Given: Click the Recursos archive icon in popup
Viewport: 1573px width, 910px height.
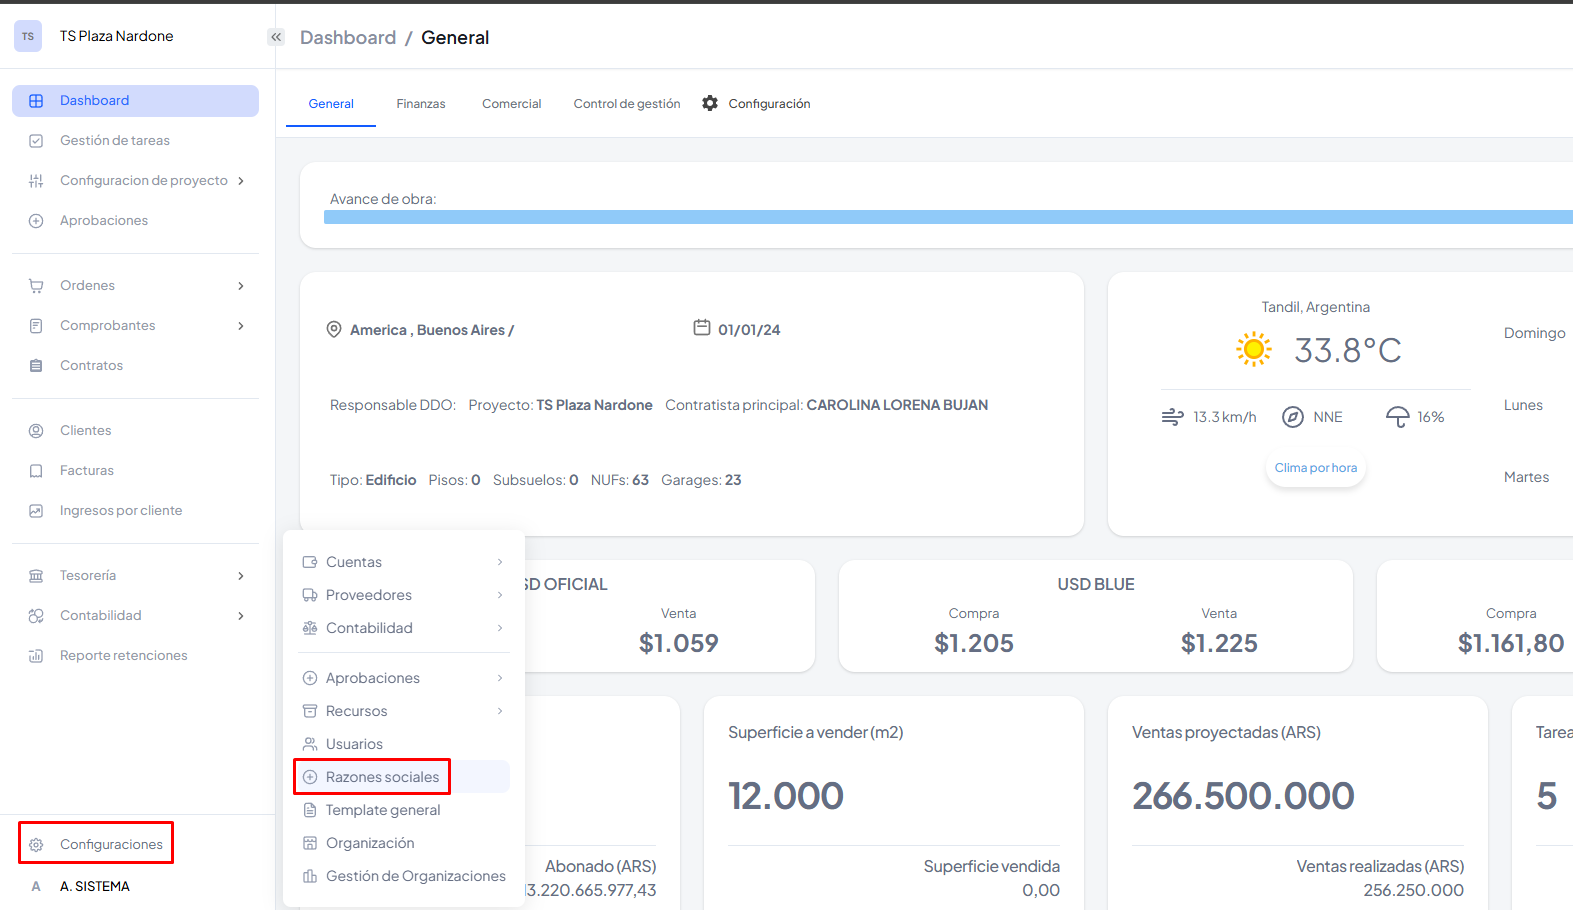Looking at the screenshot, I should (x=310, y=711).
